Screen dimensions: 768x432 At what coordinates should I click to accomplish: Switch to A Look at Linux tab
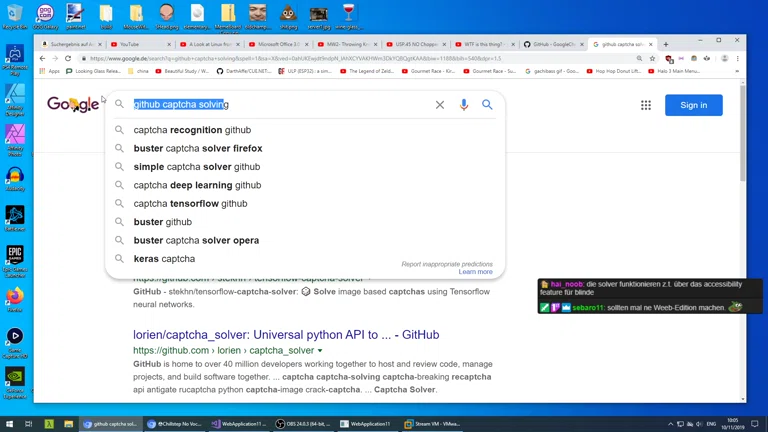point(210,44)
